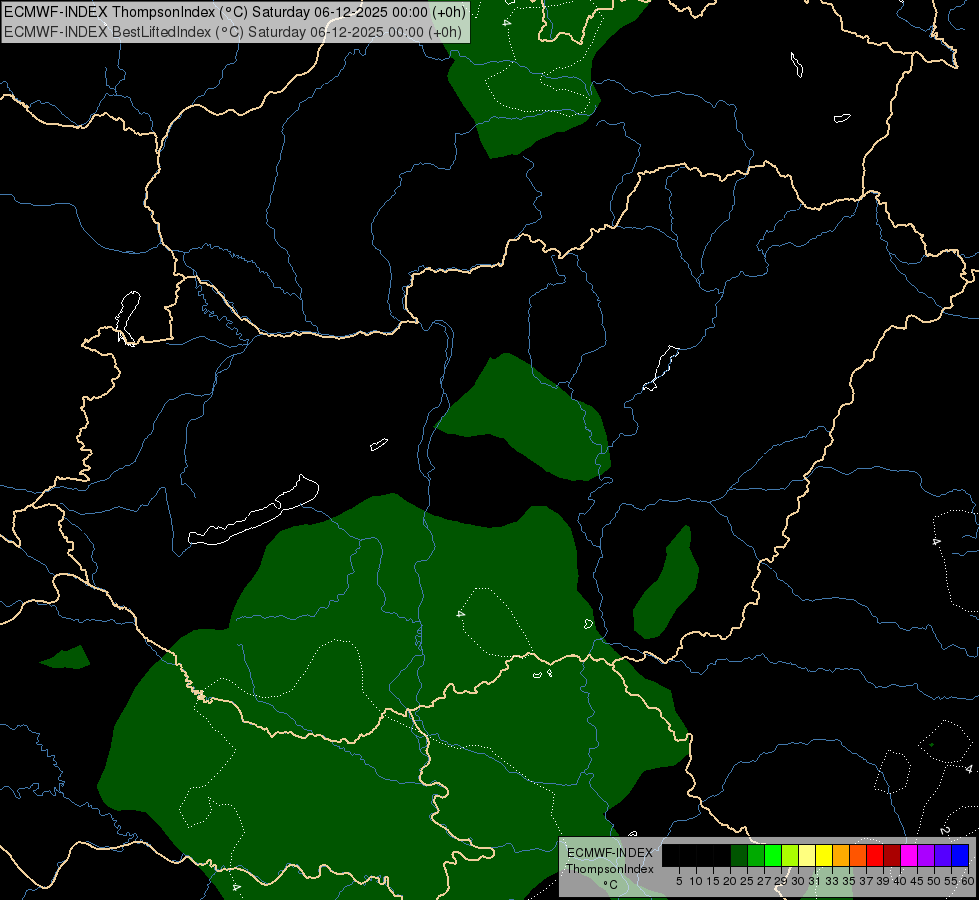
Task: Click the °C unit label in legend
Action: tap(611, 885)
